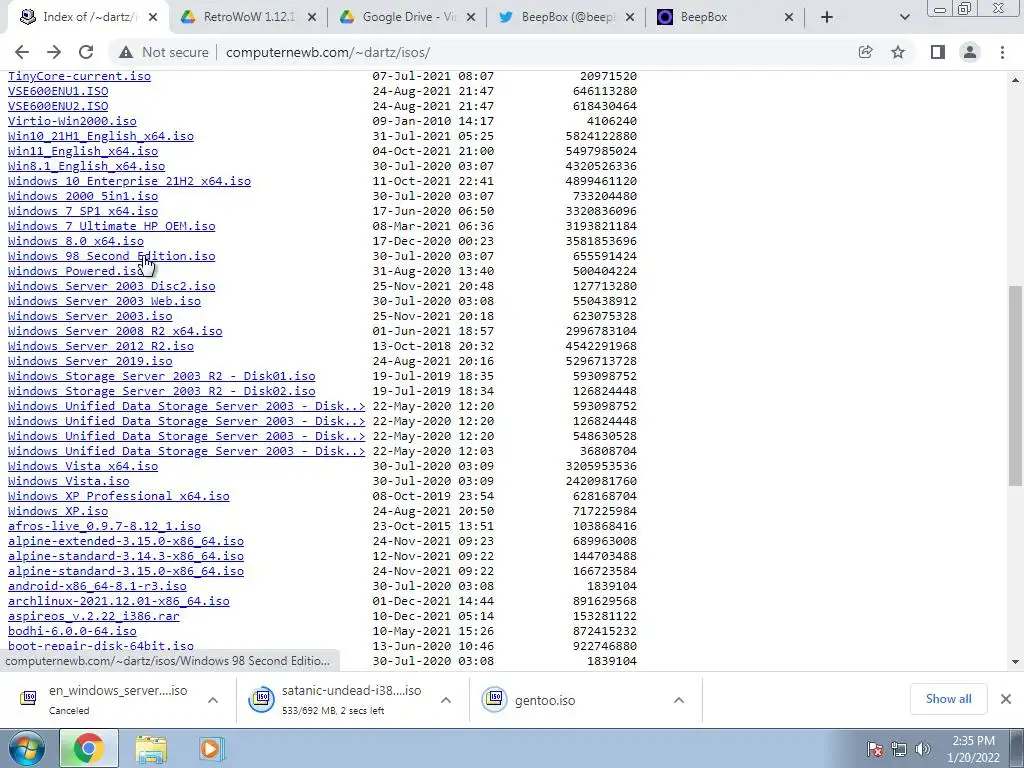Share this page via share icon
The height and width of the screenshot is (768, 1024).
(x=865, y=52)
